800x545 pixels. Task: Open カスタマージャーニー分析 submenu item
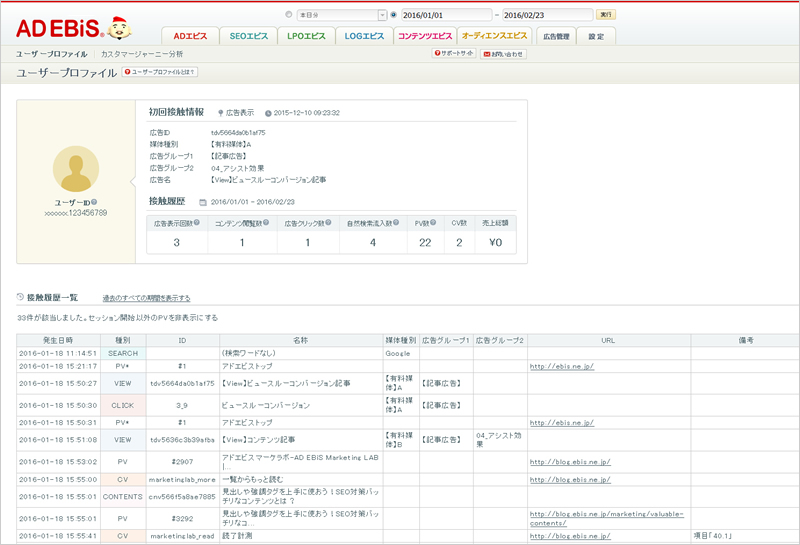click(x=141, y=53)
